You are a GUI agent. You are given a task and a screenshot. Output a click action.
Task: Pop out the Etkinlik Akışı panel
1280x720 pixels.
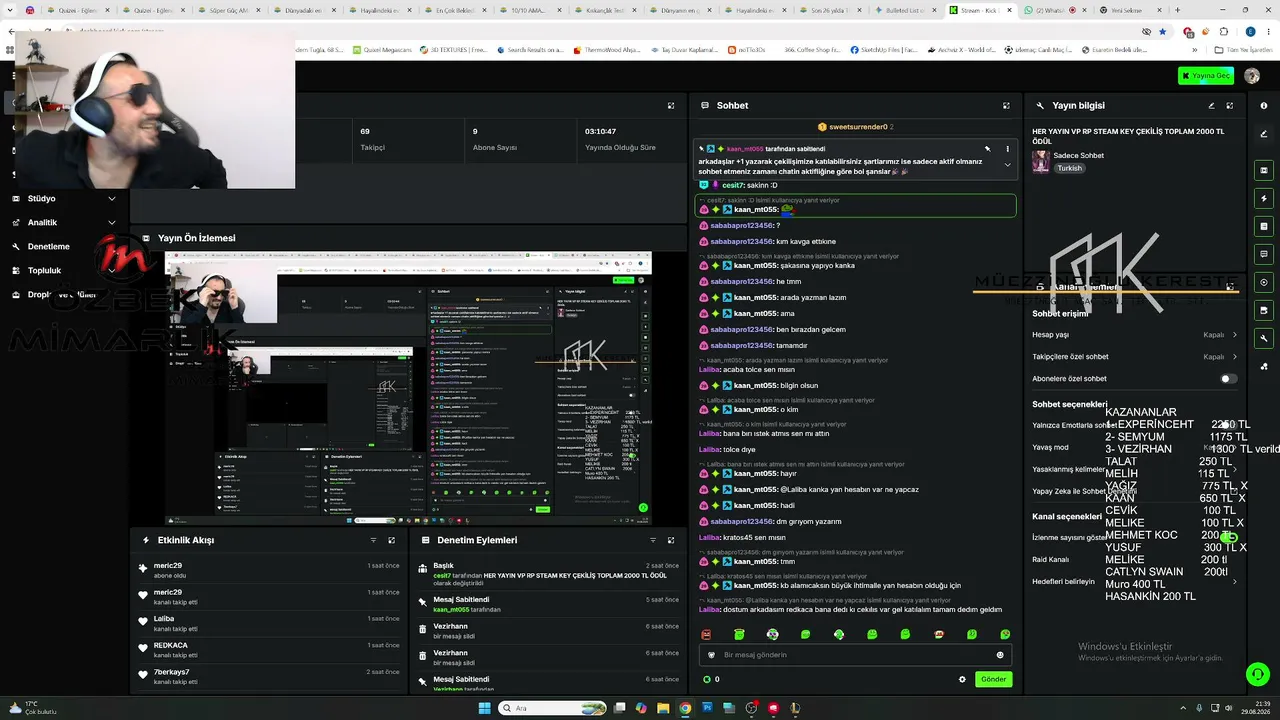click(392, 540)
